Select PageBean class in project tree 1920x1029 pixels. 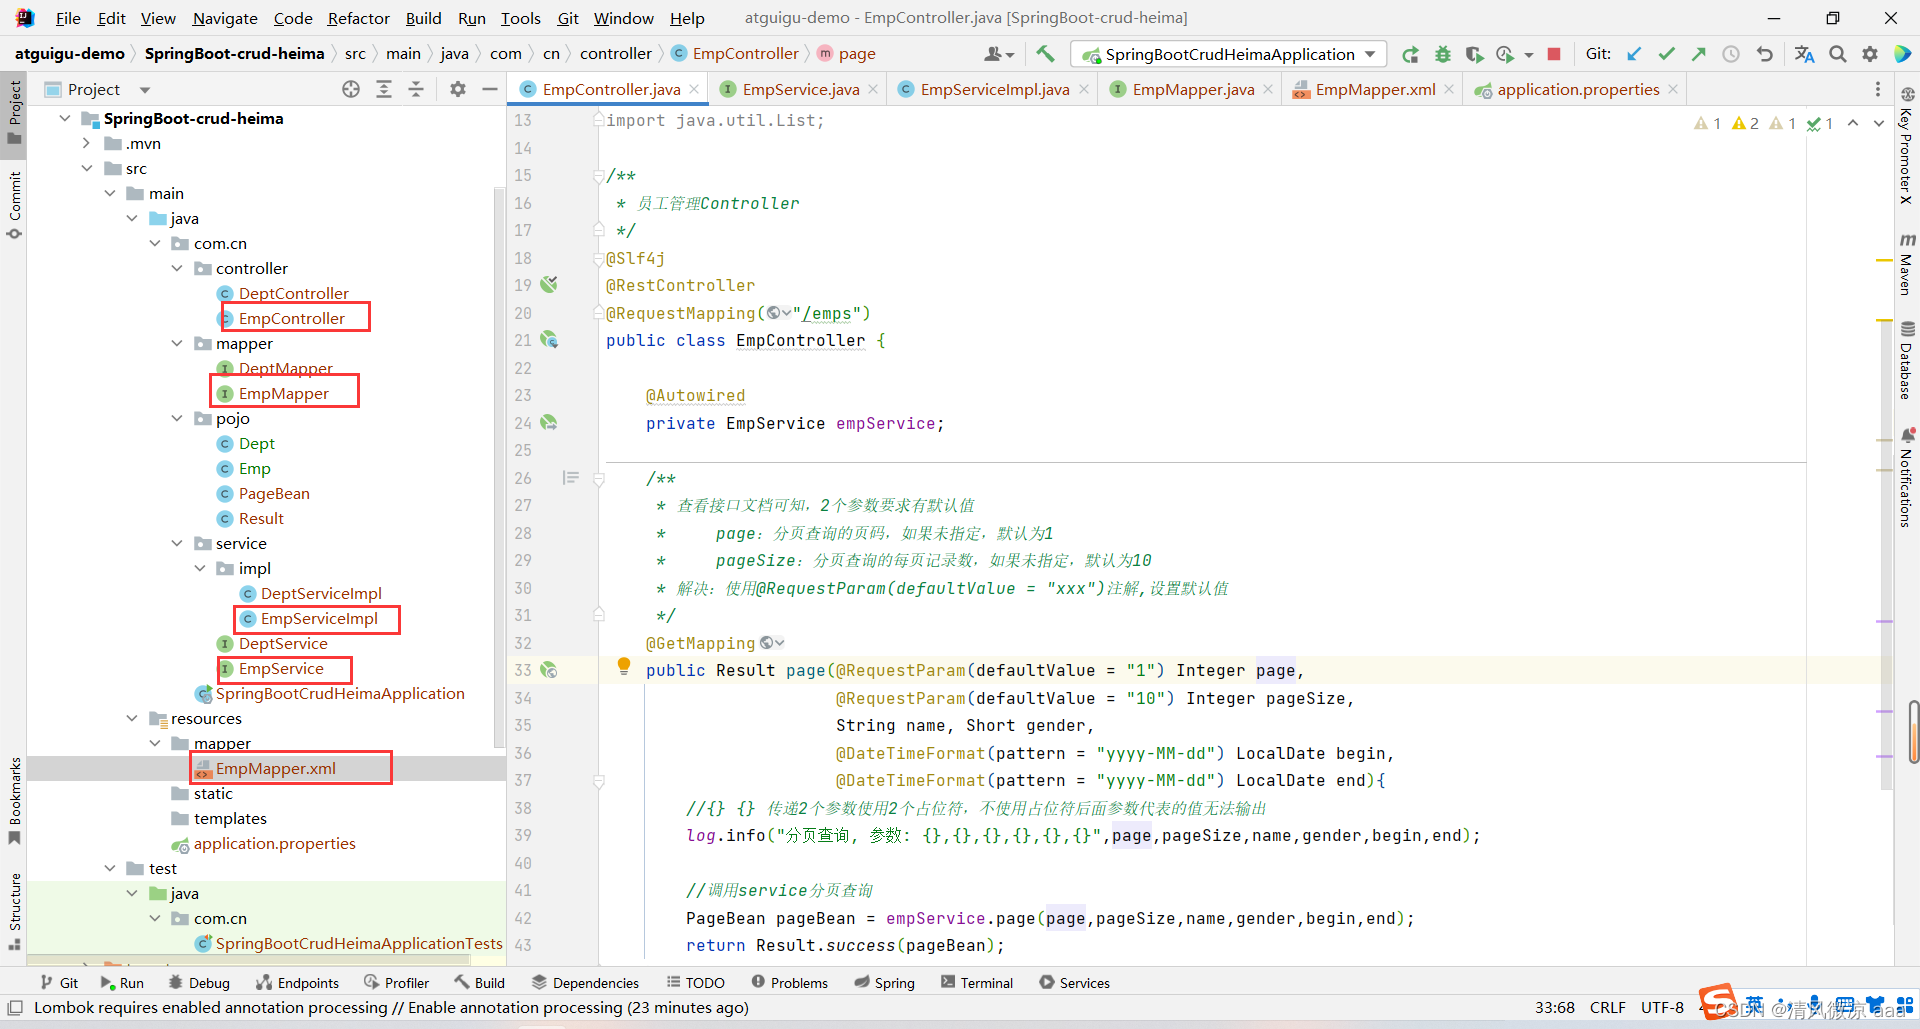pos(274,493)
